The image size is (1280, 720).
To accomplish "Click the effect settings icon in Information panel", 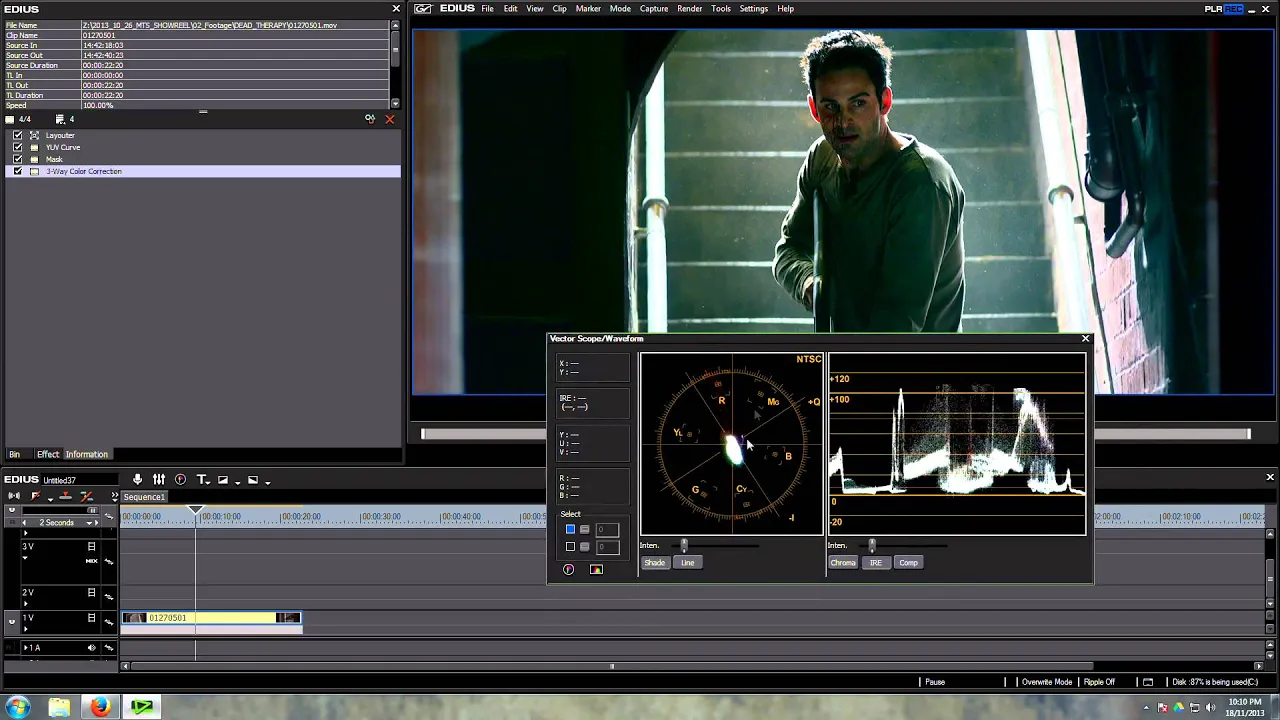I will click(x=370, y=119).
